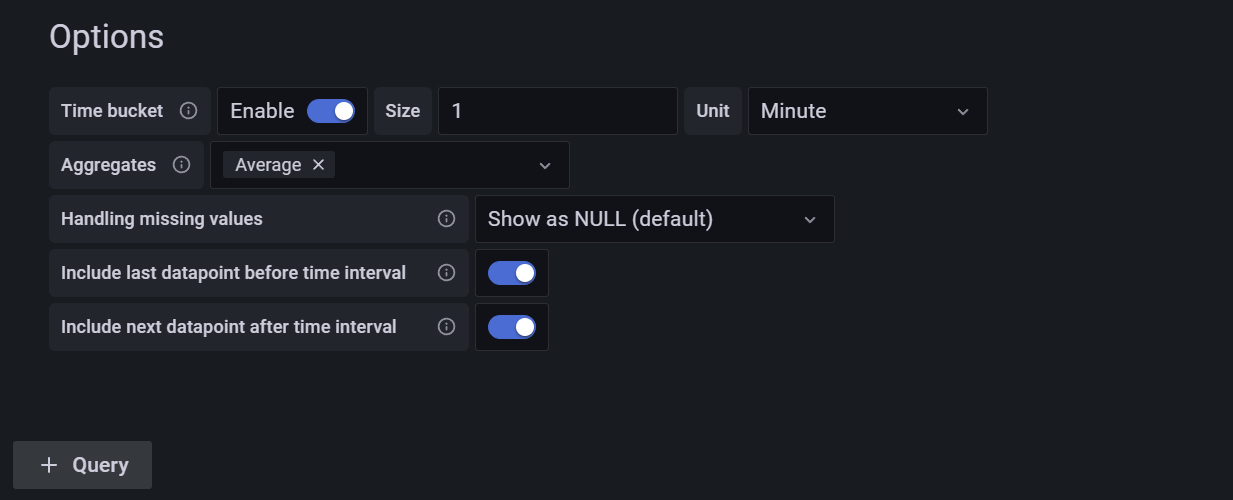Add a new Query

pos(83,465)
